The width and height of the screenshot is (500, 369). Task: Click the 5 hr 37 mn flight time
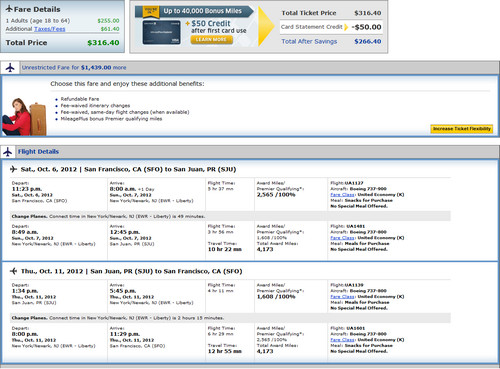(220, 189)
